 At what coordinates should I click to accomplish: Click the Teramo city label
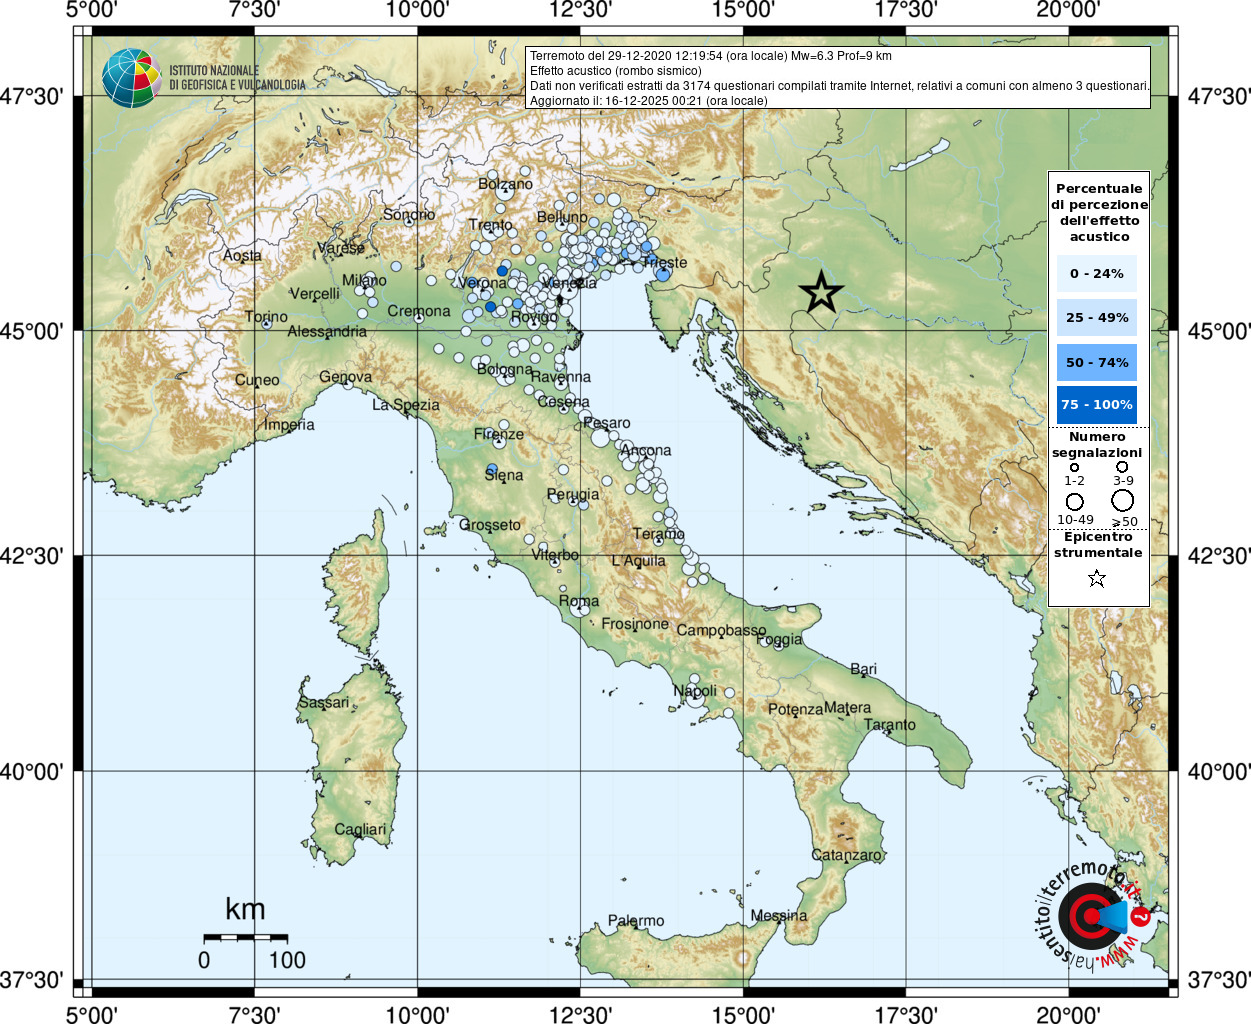pos(659,533)
